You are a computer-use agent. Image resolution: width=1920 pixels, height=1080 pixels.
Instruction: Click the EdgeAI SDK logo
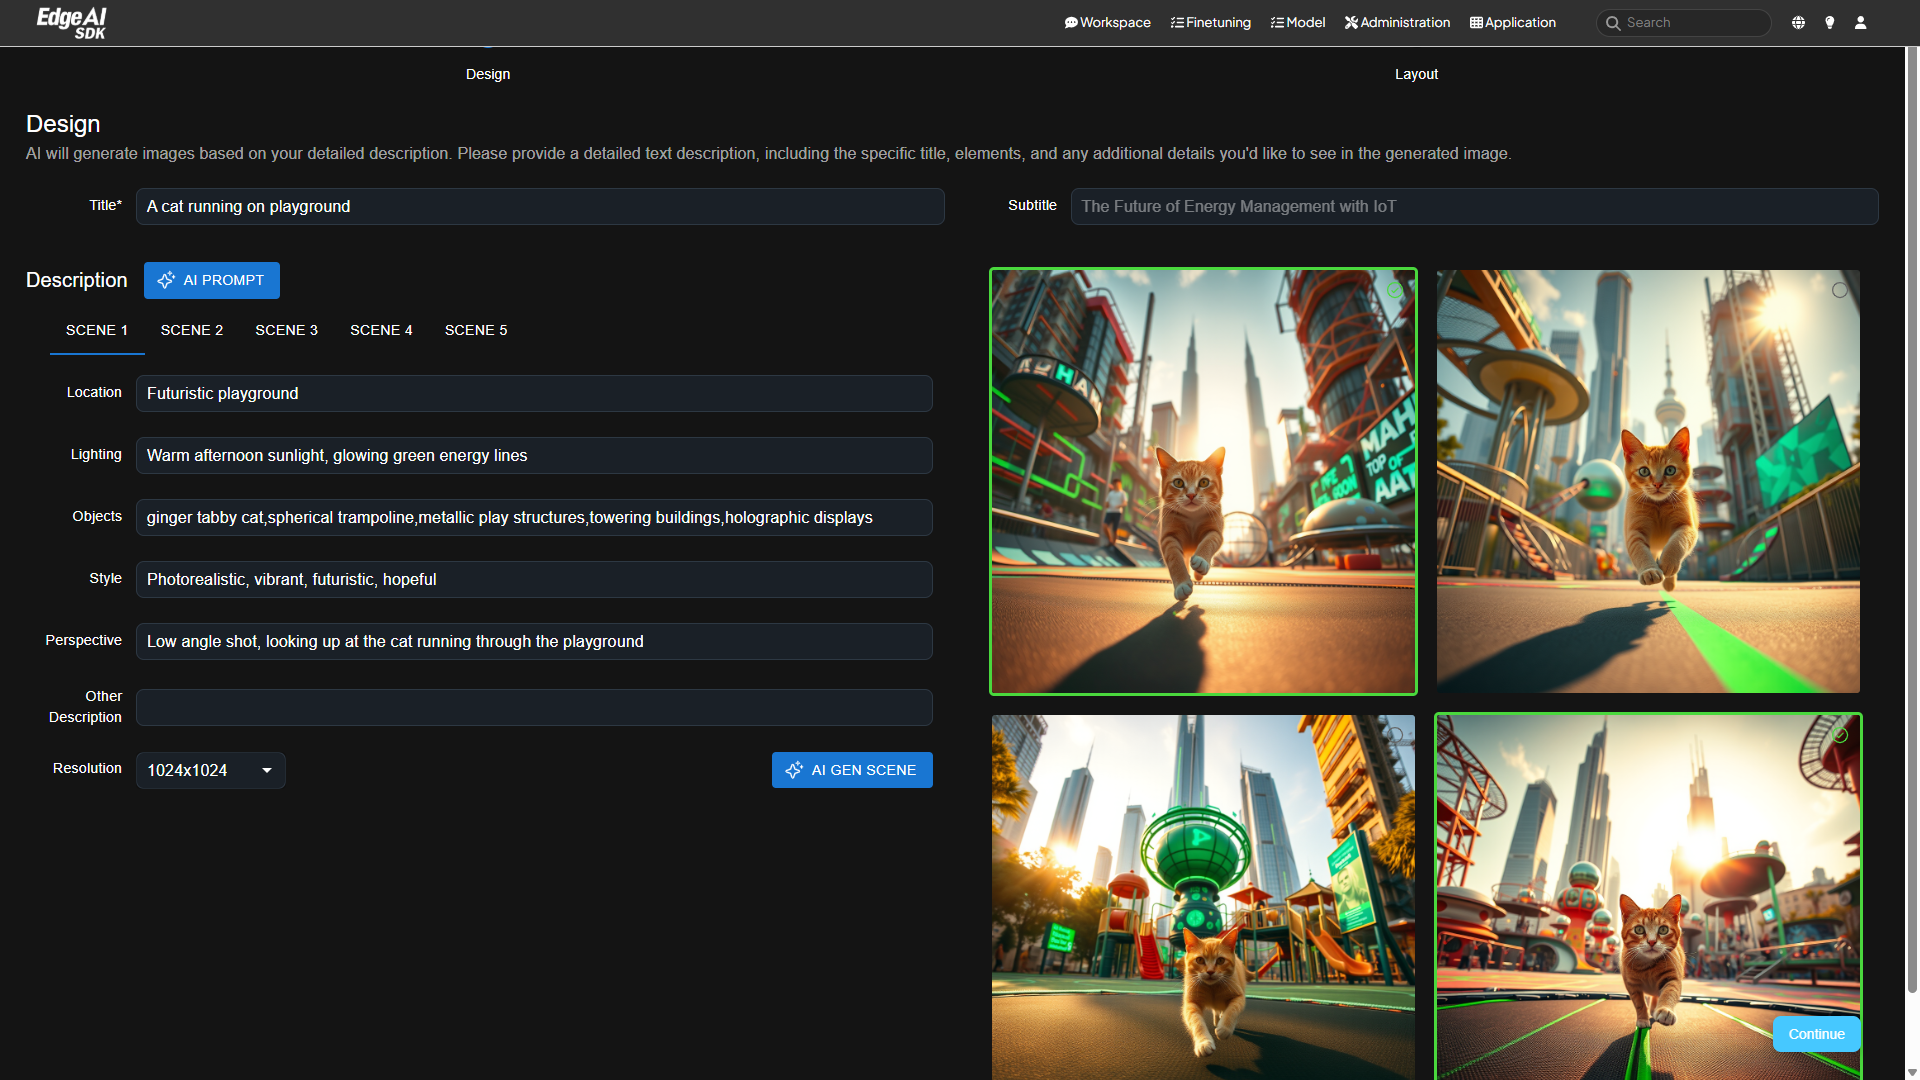coord(71,22)
